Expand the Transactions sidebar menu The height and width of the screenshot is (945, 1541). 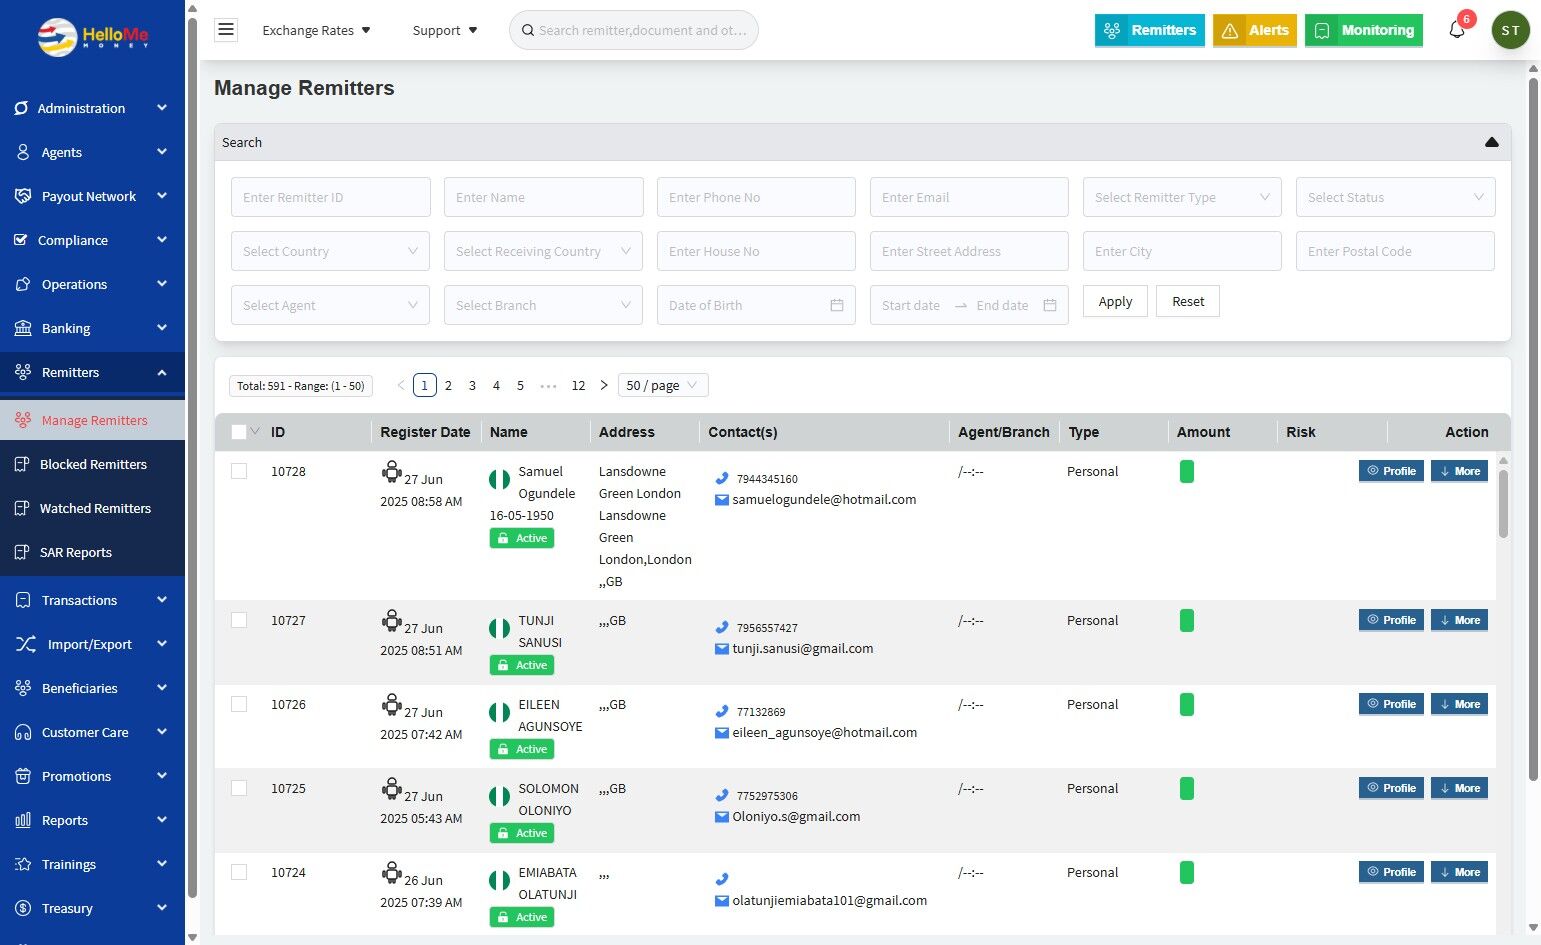click(x=92, y=600)
